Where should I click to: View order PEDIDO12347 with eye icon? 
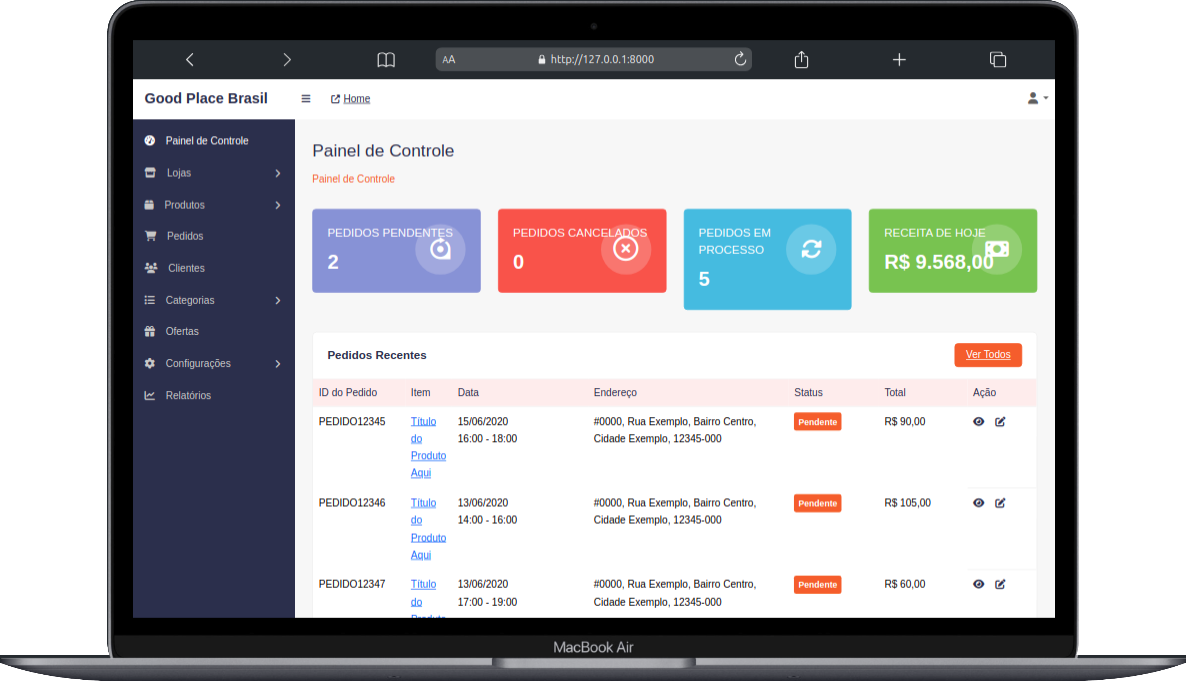click(979, 584)
